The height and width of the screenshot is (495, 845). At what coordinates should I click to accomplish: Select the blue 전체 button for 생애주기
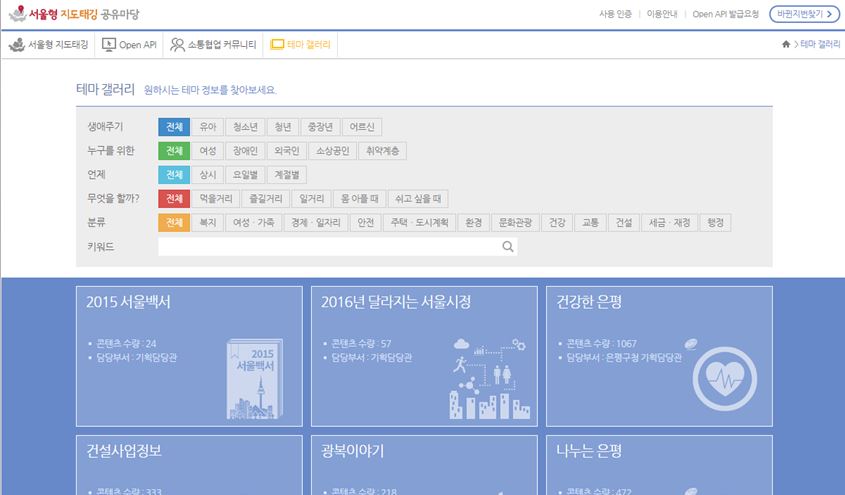[174, 127]
